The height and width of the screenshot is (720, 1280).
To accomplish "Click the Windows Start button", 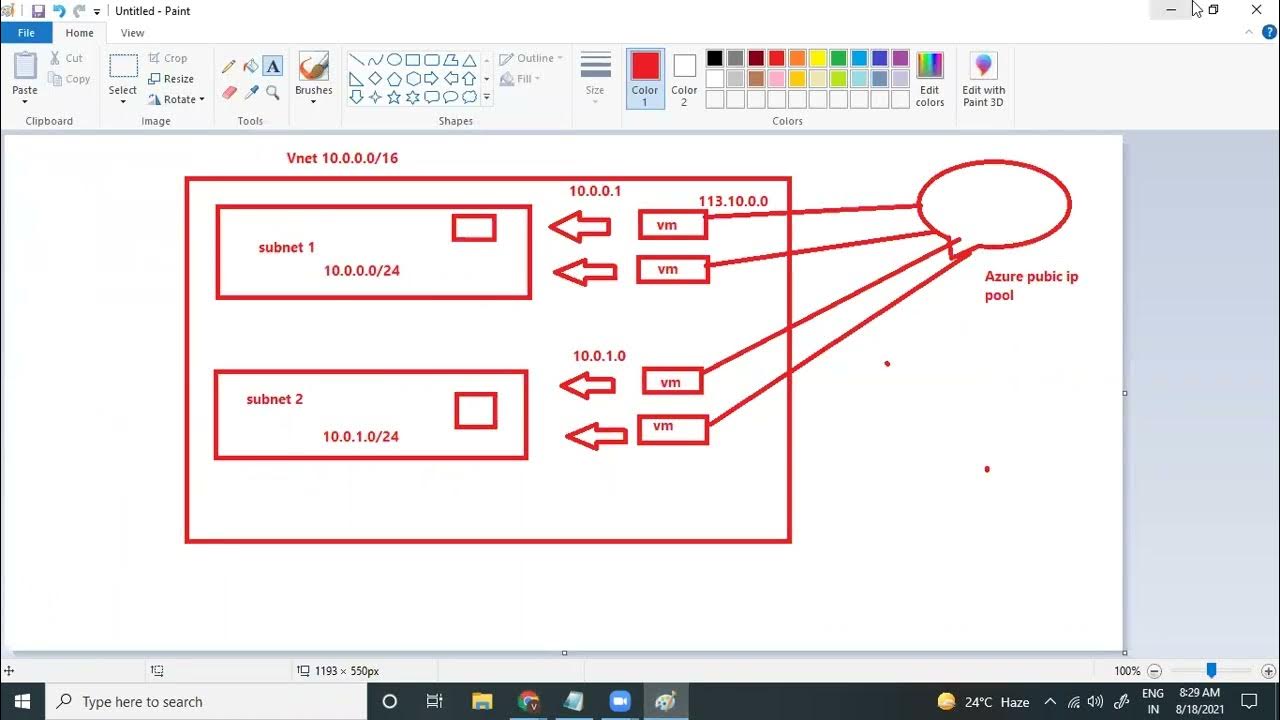I will (x=22, y=701).
